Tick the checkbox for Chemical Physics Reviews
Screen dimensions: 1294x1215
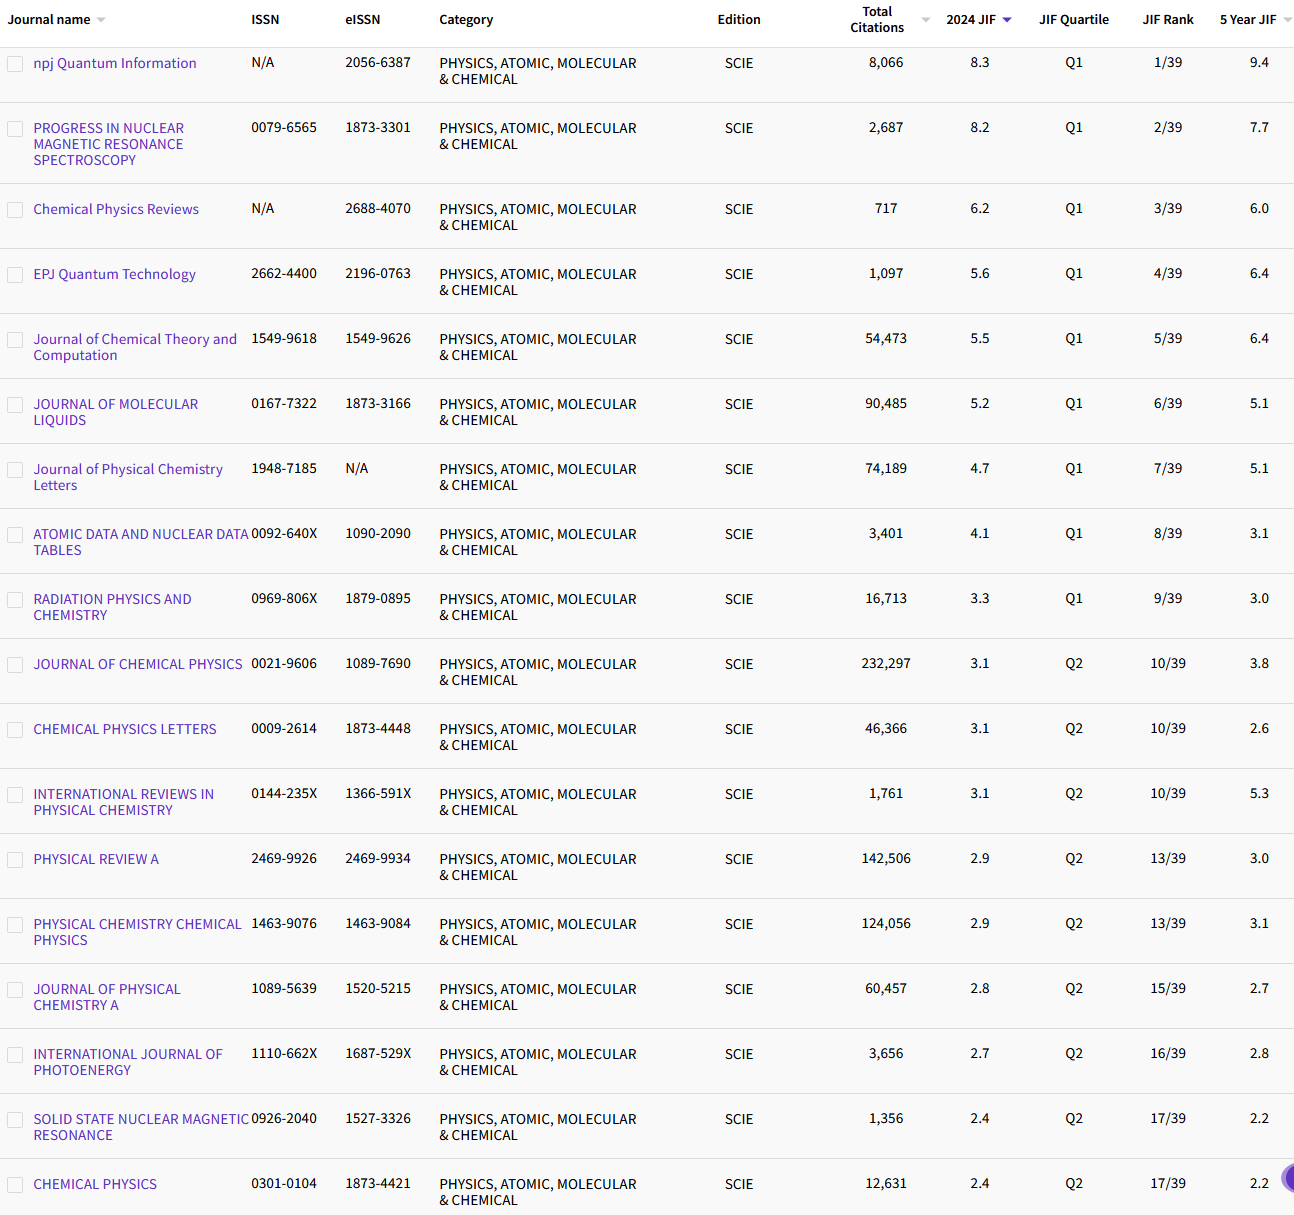[x=15, y=210]
